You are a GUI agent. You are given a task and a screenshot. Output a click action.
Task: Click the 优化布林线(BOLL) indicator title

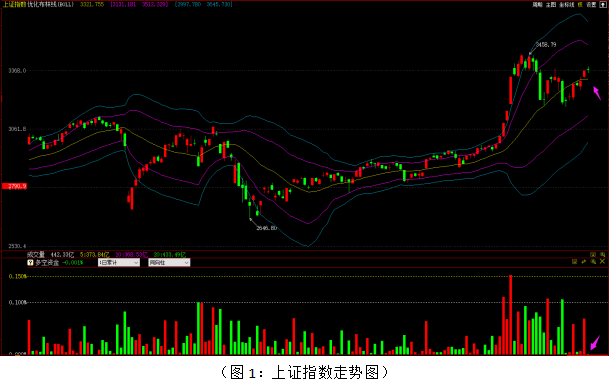(51, 4)
